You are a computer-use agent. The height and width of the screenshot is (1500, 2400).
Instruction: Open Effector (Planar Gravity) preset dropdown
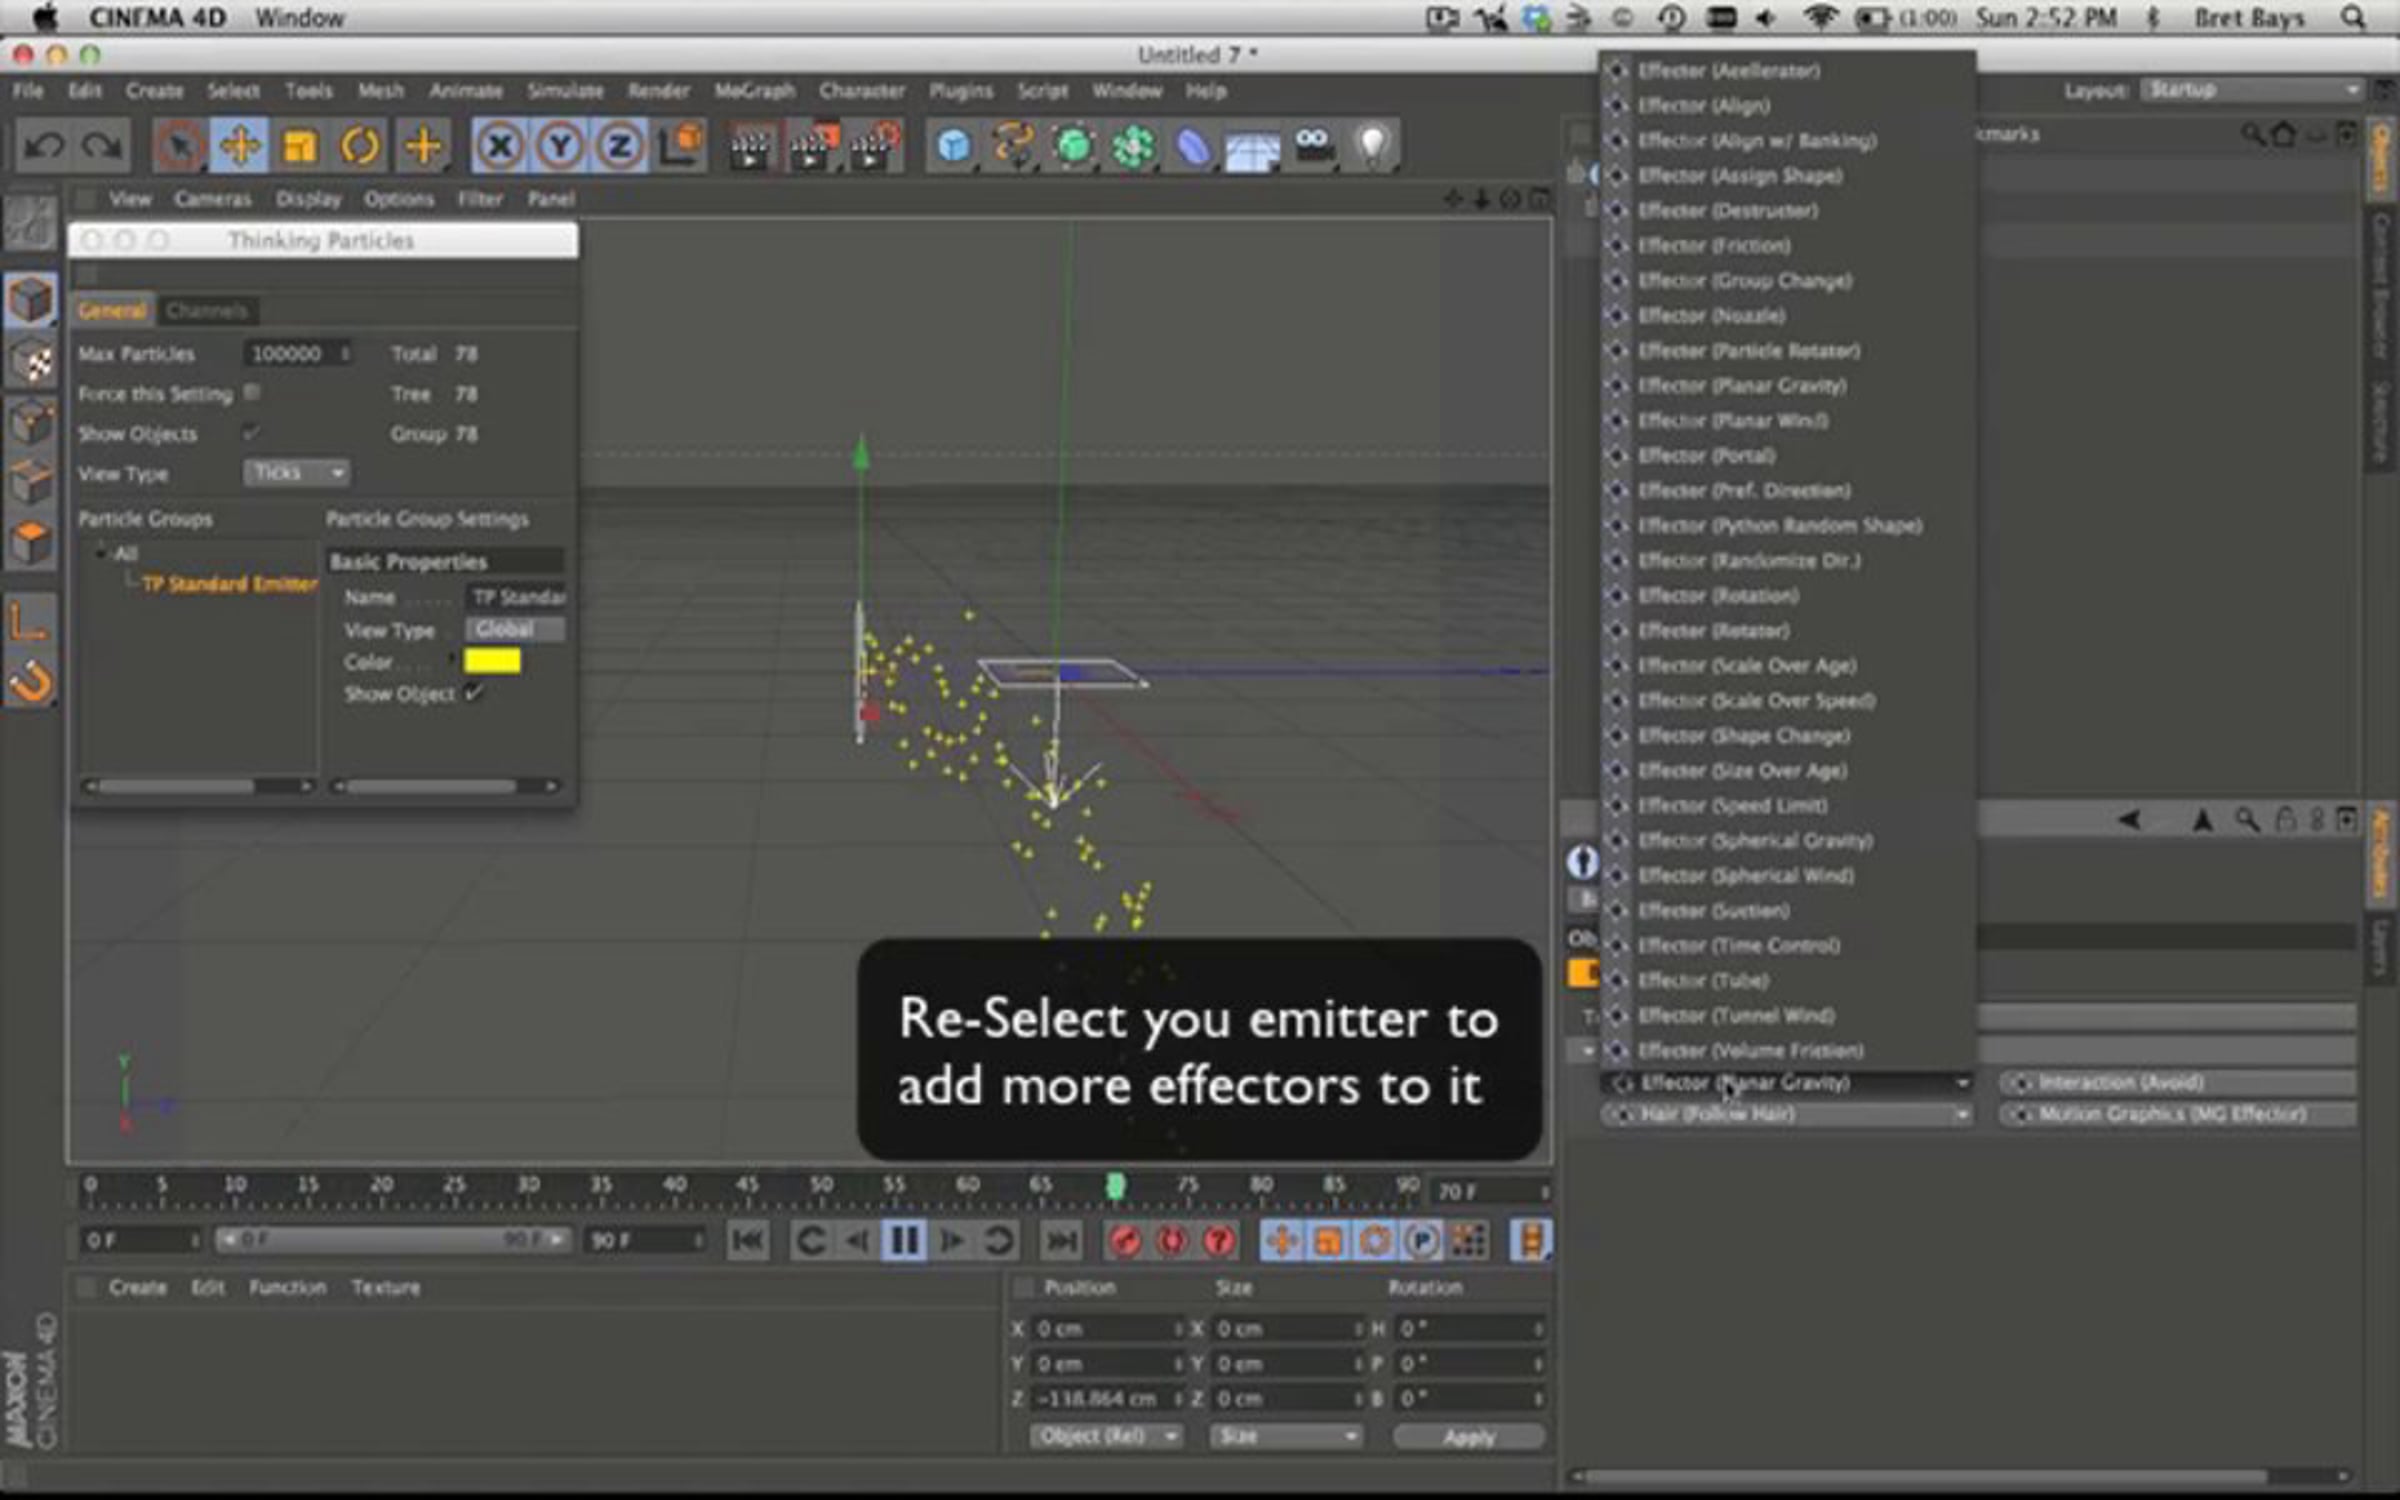point(1788,1083)
